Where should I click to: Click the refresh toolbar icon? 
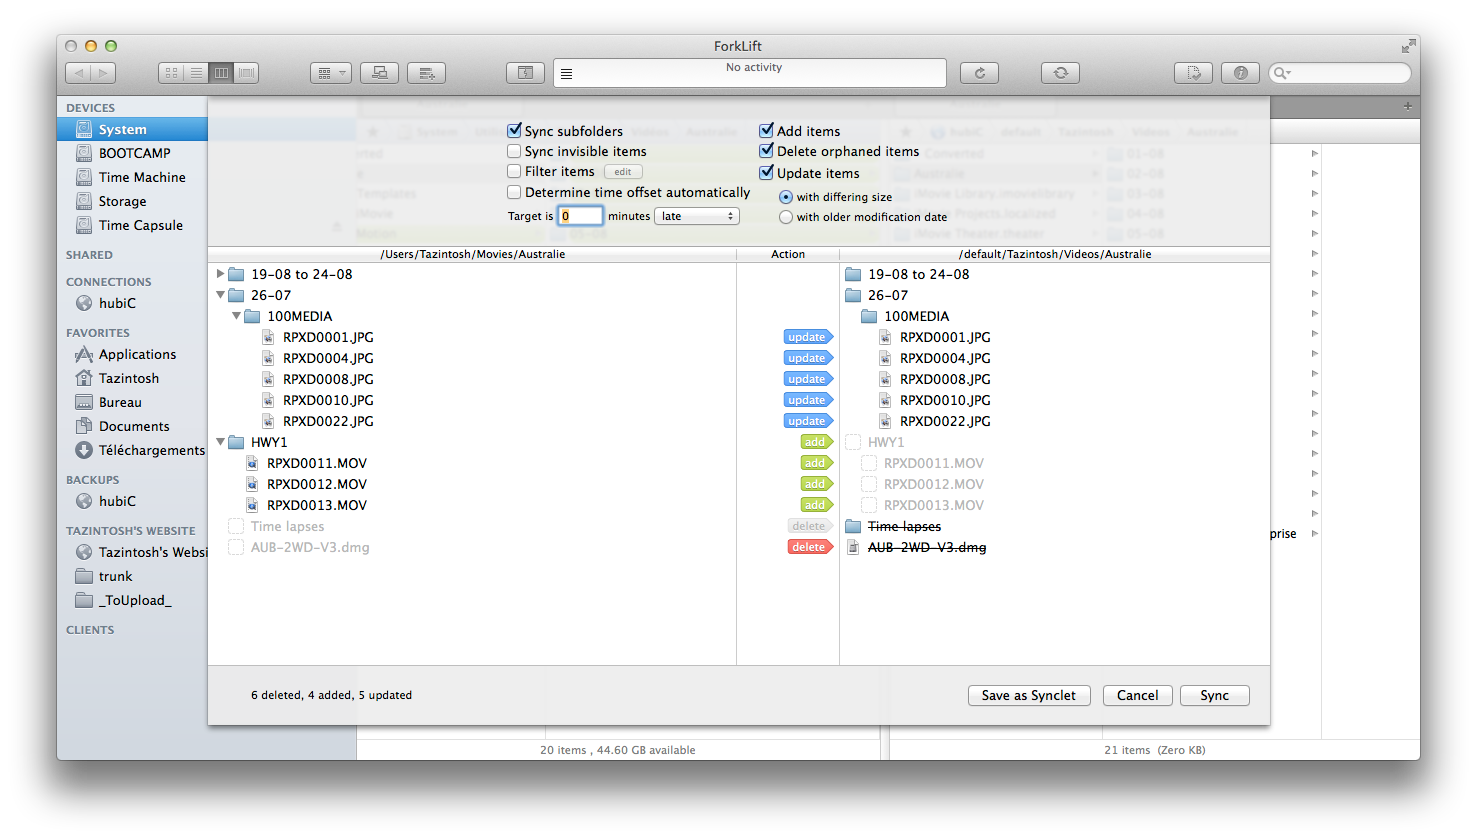pyautogui.click(x=979, y=73)
